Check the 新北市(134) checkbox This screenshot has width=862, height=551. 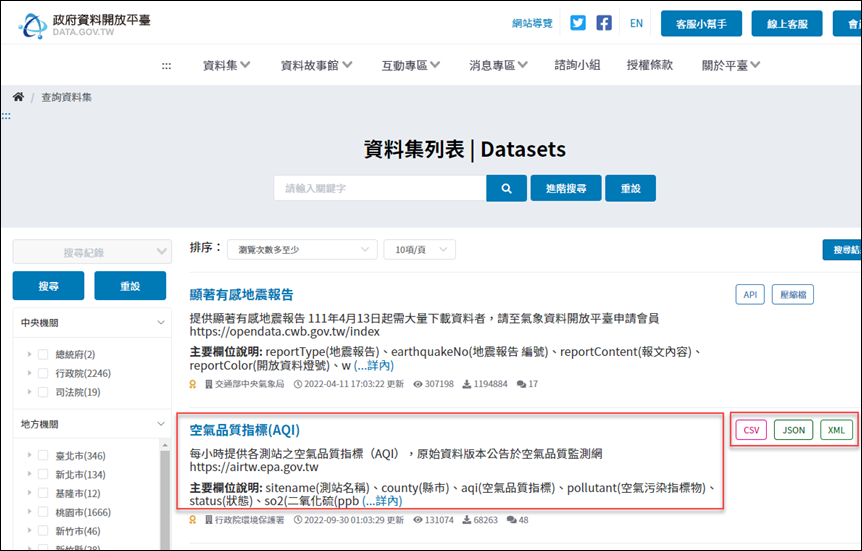[43, 474]
